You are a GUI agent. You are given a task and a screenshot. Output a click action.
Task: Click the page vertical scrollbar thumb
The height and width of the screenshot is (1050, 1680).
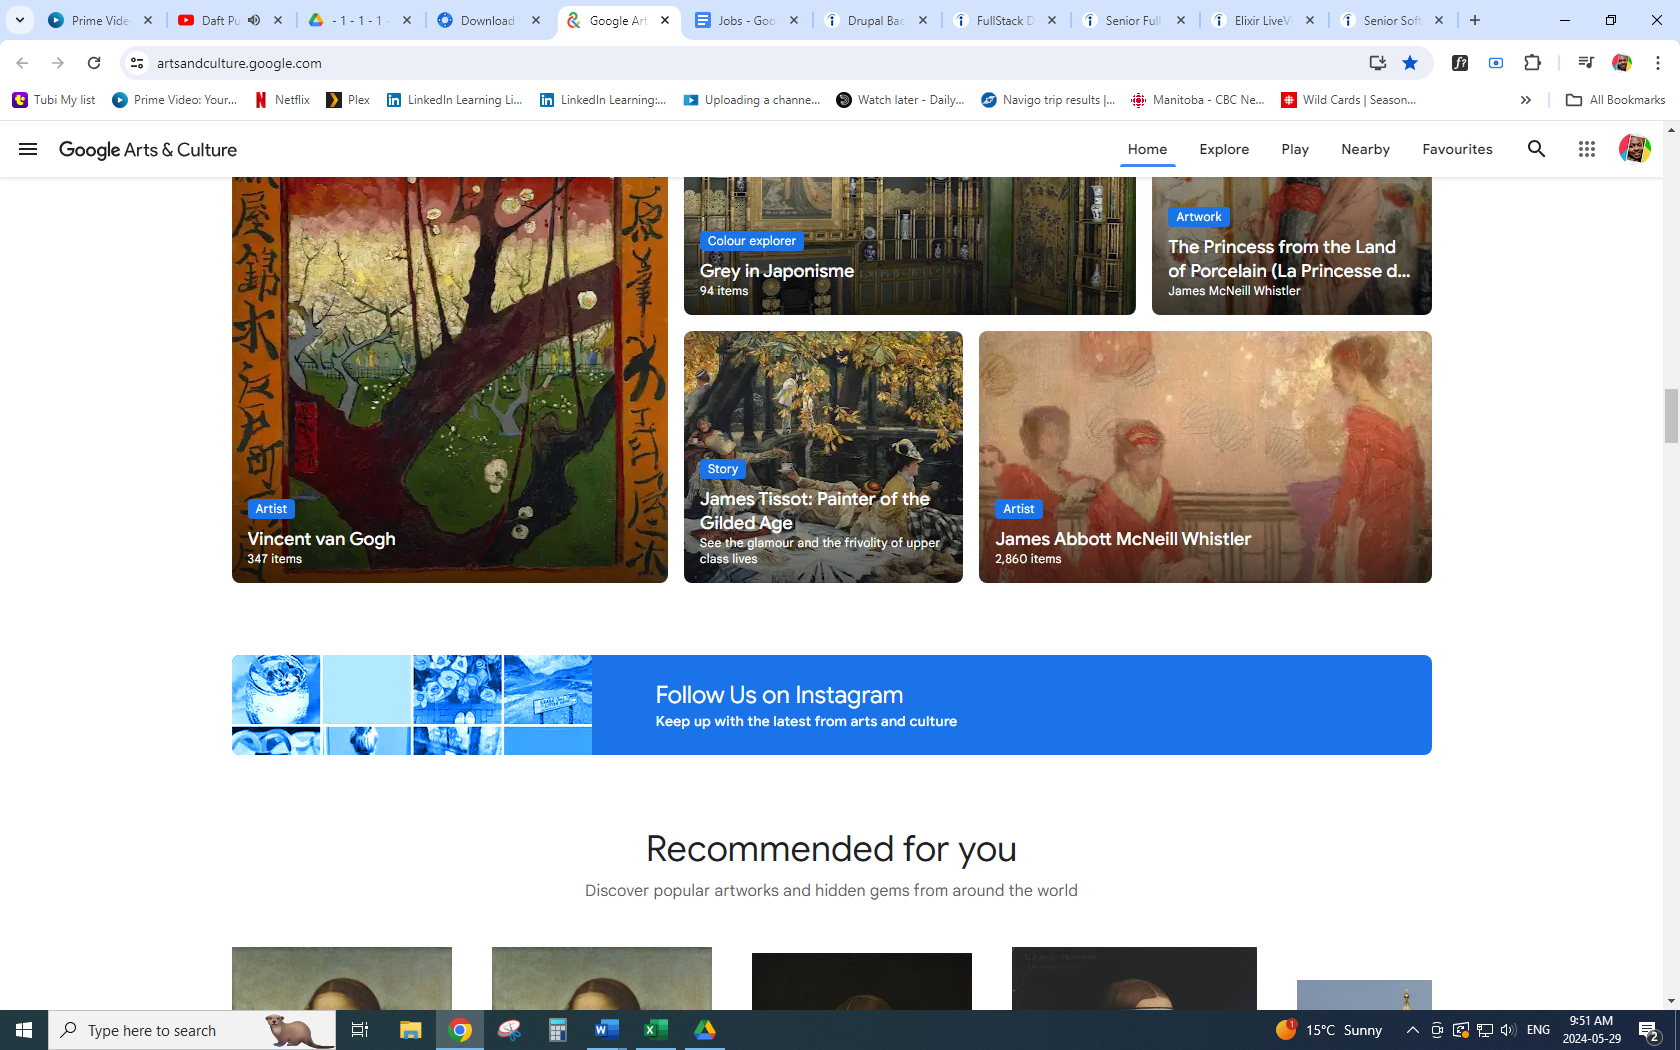click(x=1671, y=415)
